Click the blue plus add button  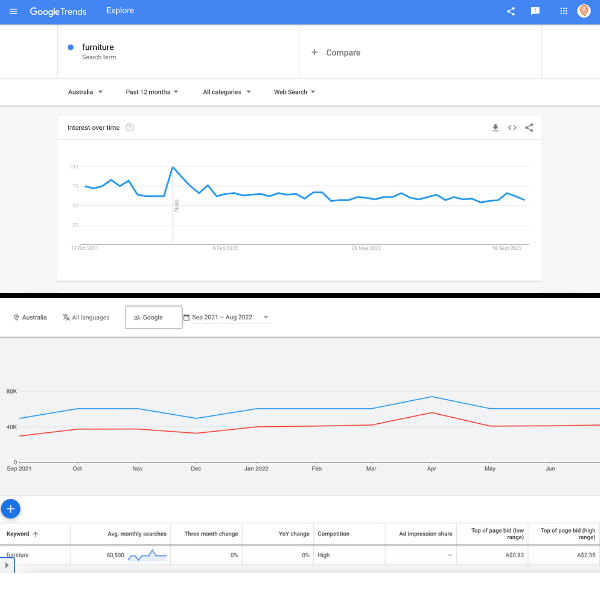pyautogui.click(x=11, y=508)
